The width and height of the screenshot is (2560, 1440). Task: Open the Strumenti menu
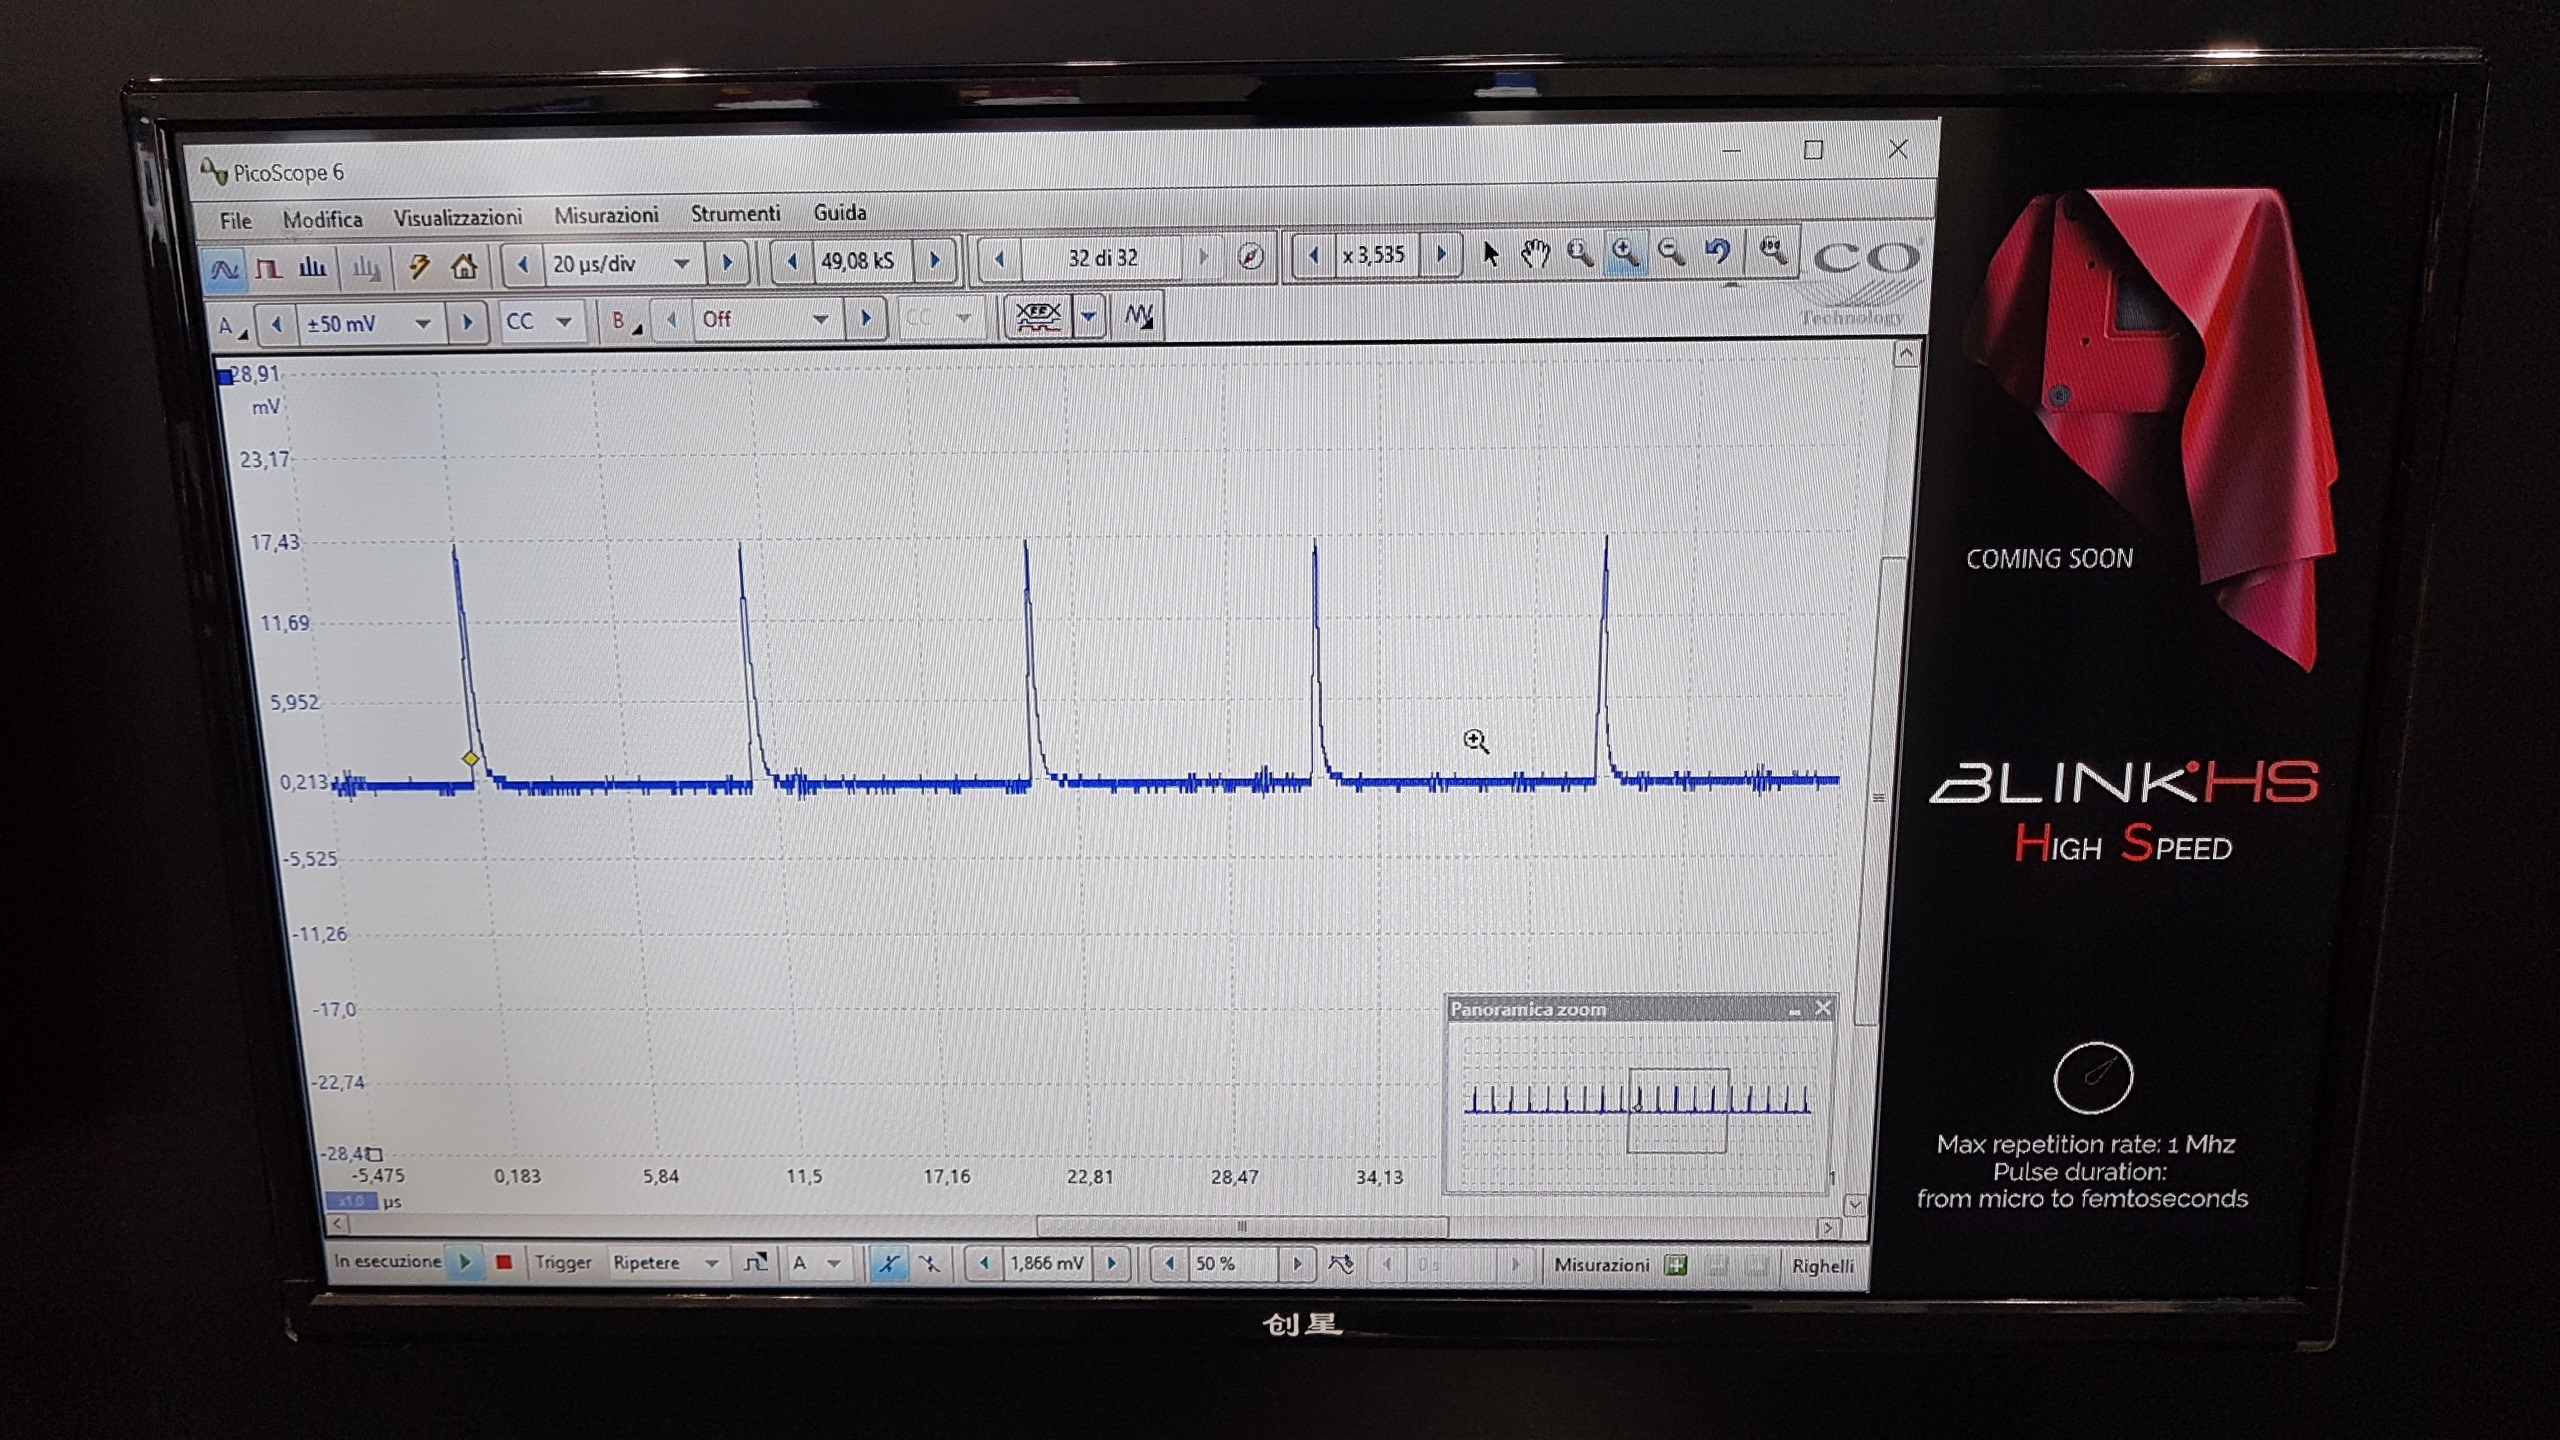click(x=735, y=214)
